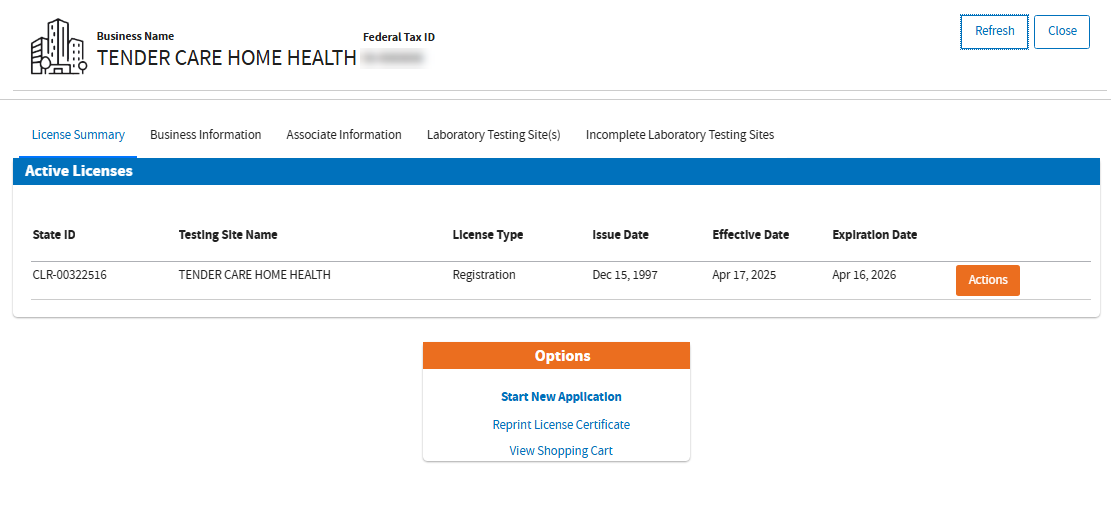Click the Close button
The height and width of the screenshot is (520, 1111).
1061,31
